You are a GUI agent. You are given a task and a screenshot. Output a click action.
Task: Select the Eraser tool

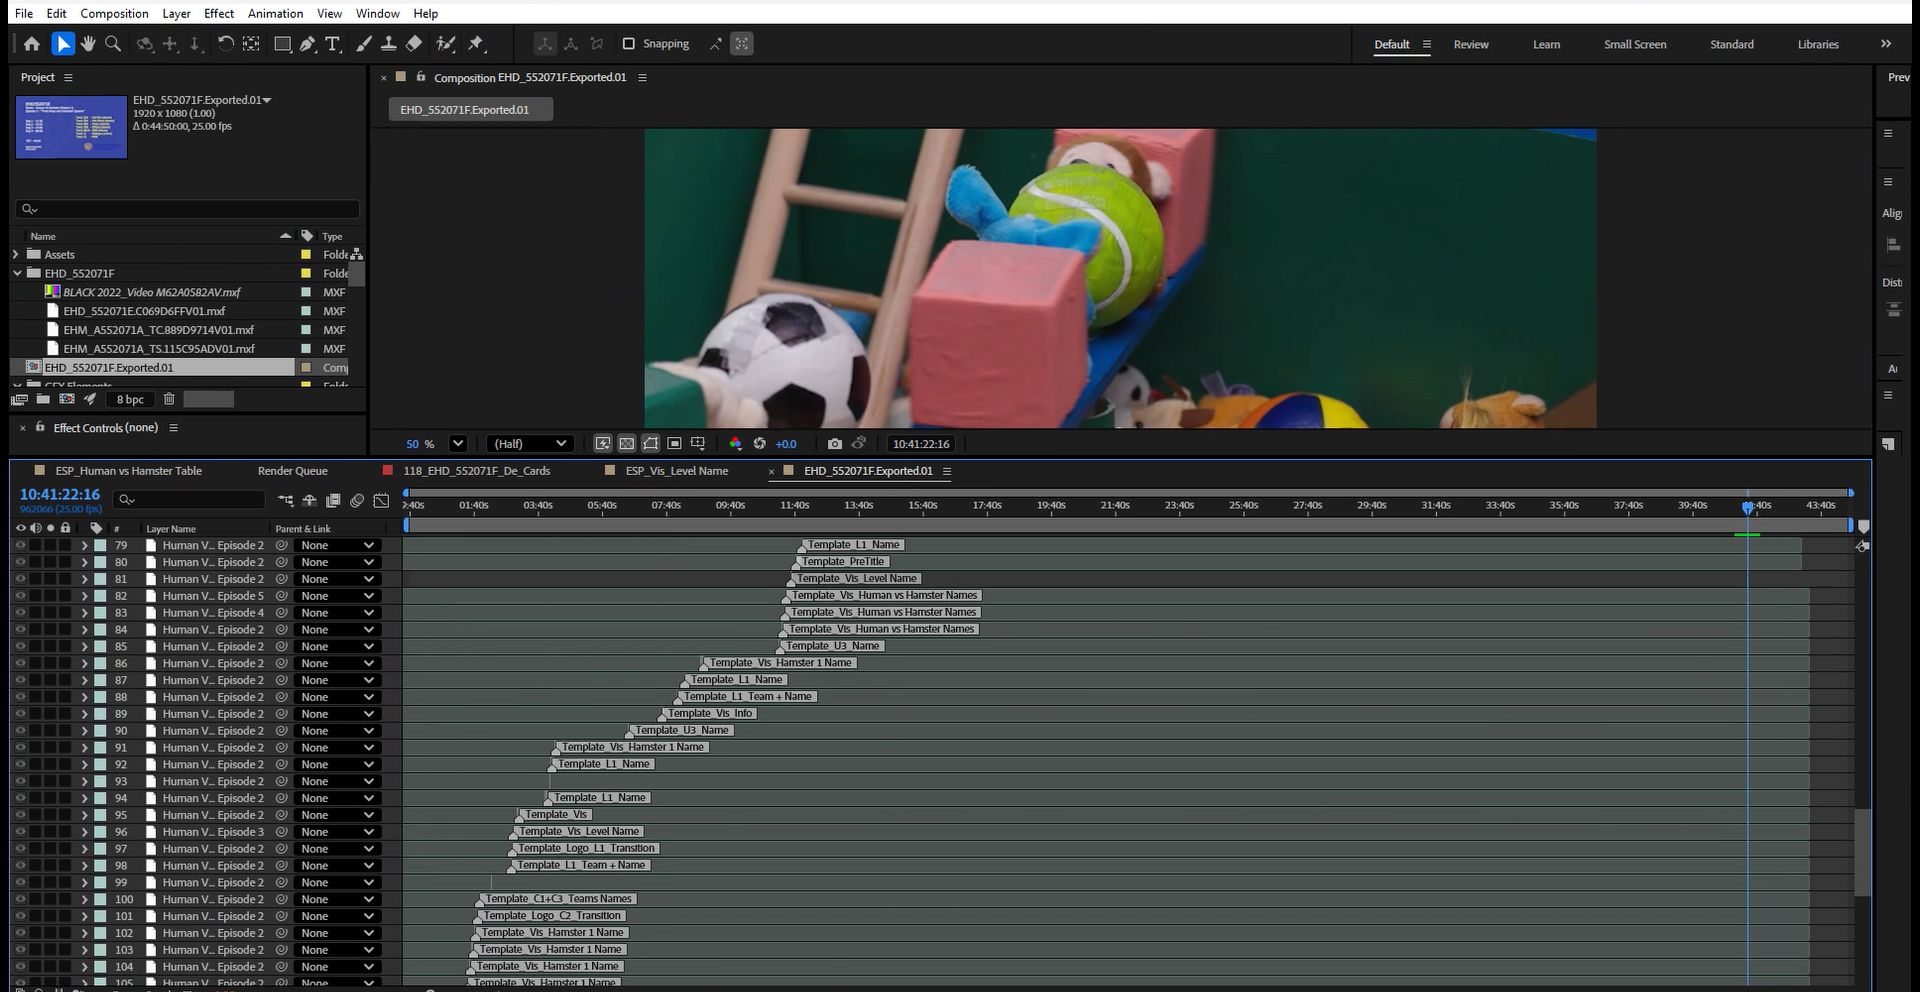[x=414, y=44]
